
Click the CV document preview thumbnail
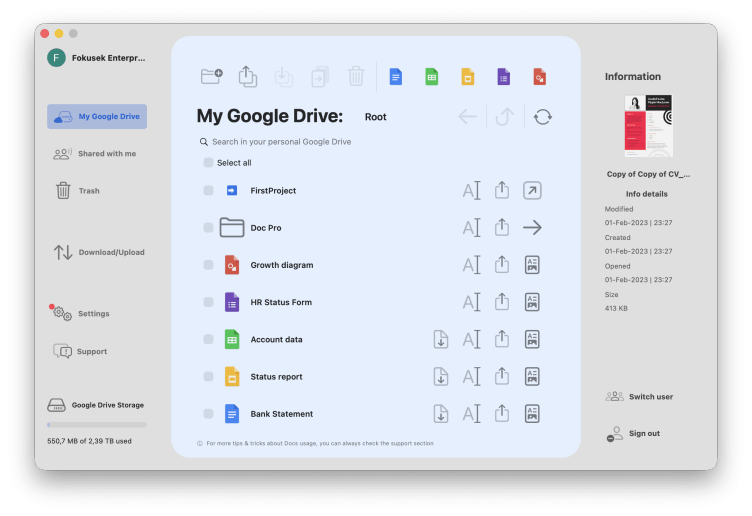click(648, 126)
